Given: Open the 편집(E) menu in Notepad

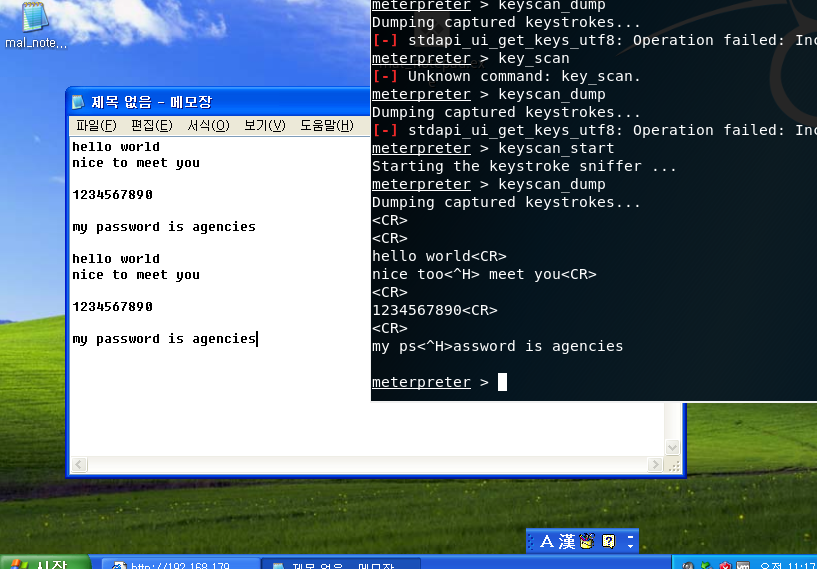Looking at the screenshot, I should point(152,126).
